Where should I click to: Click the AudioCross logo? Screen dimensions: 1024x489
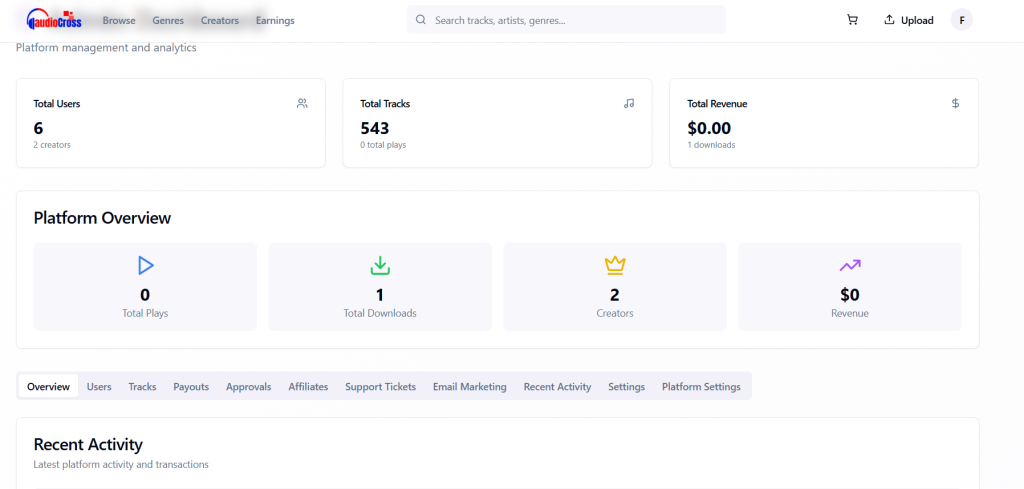55,20
